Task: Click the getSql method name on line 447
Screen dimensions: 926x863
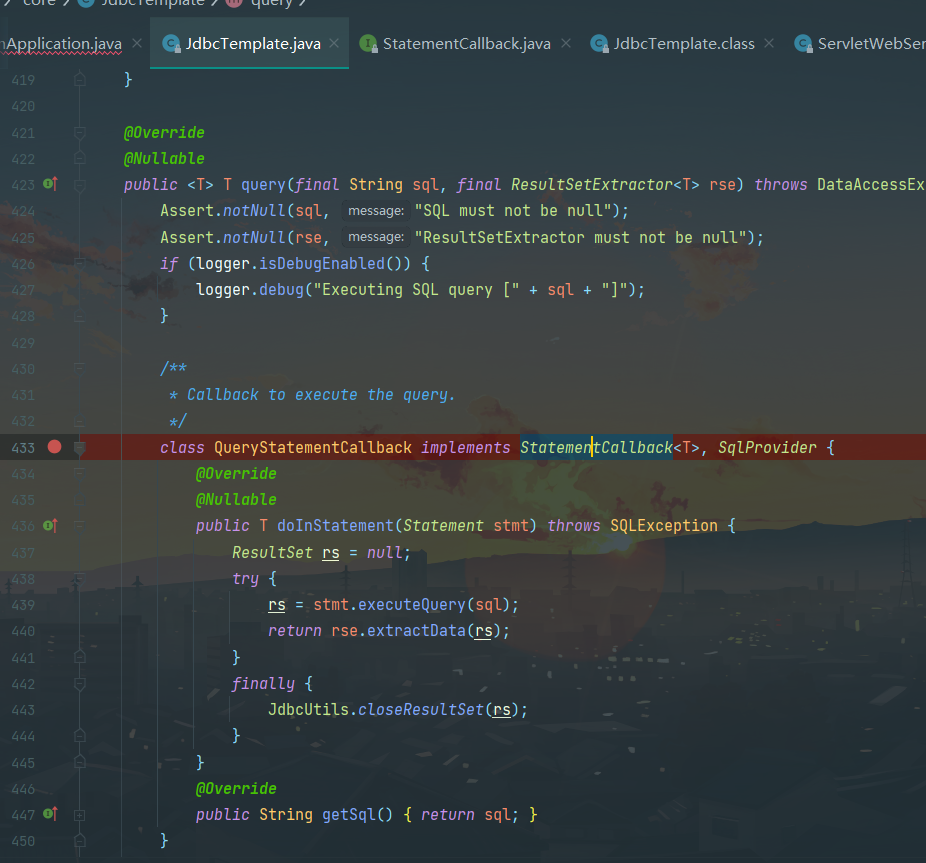Action: pyautogui.click(x=349, y=815)
